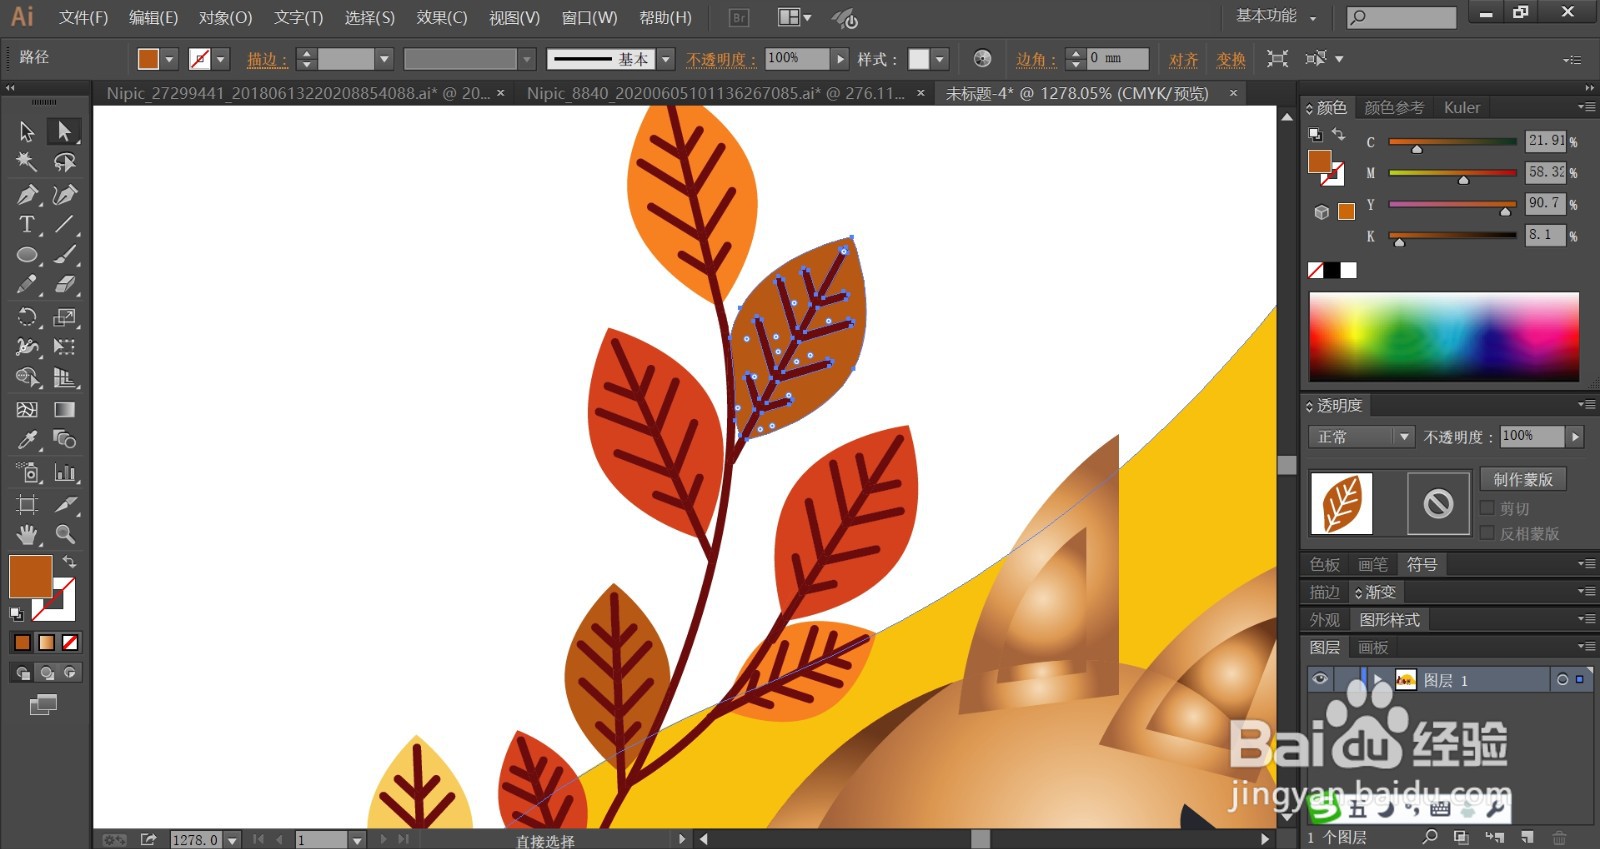1600x849 pixels.
Task: Select the Column Graph tool
Action: point(64,472)
